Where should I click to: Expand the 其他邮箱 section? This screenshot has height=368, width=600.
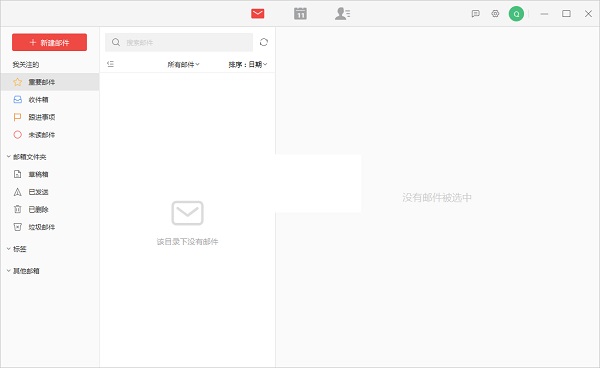pos(8,270)
